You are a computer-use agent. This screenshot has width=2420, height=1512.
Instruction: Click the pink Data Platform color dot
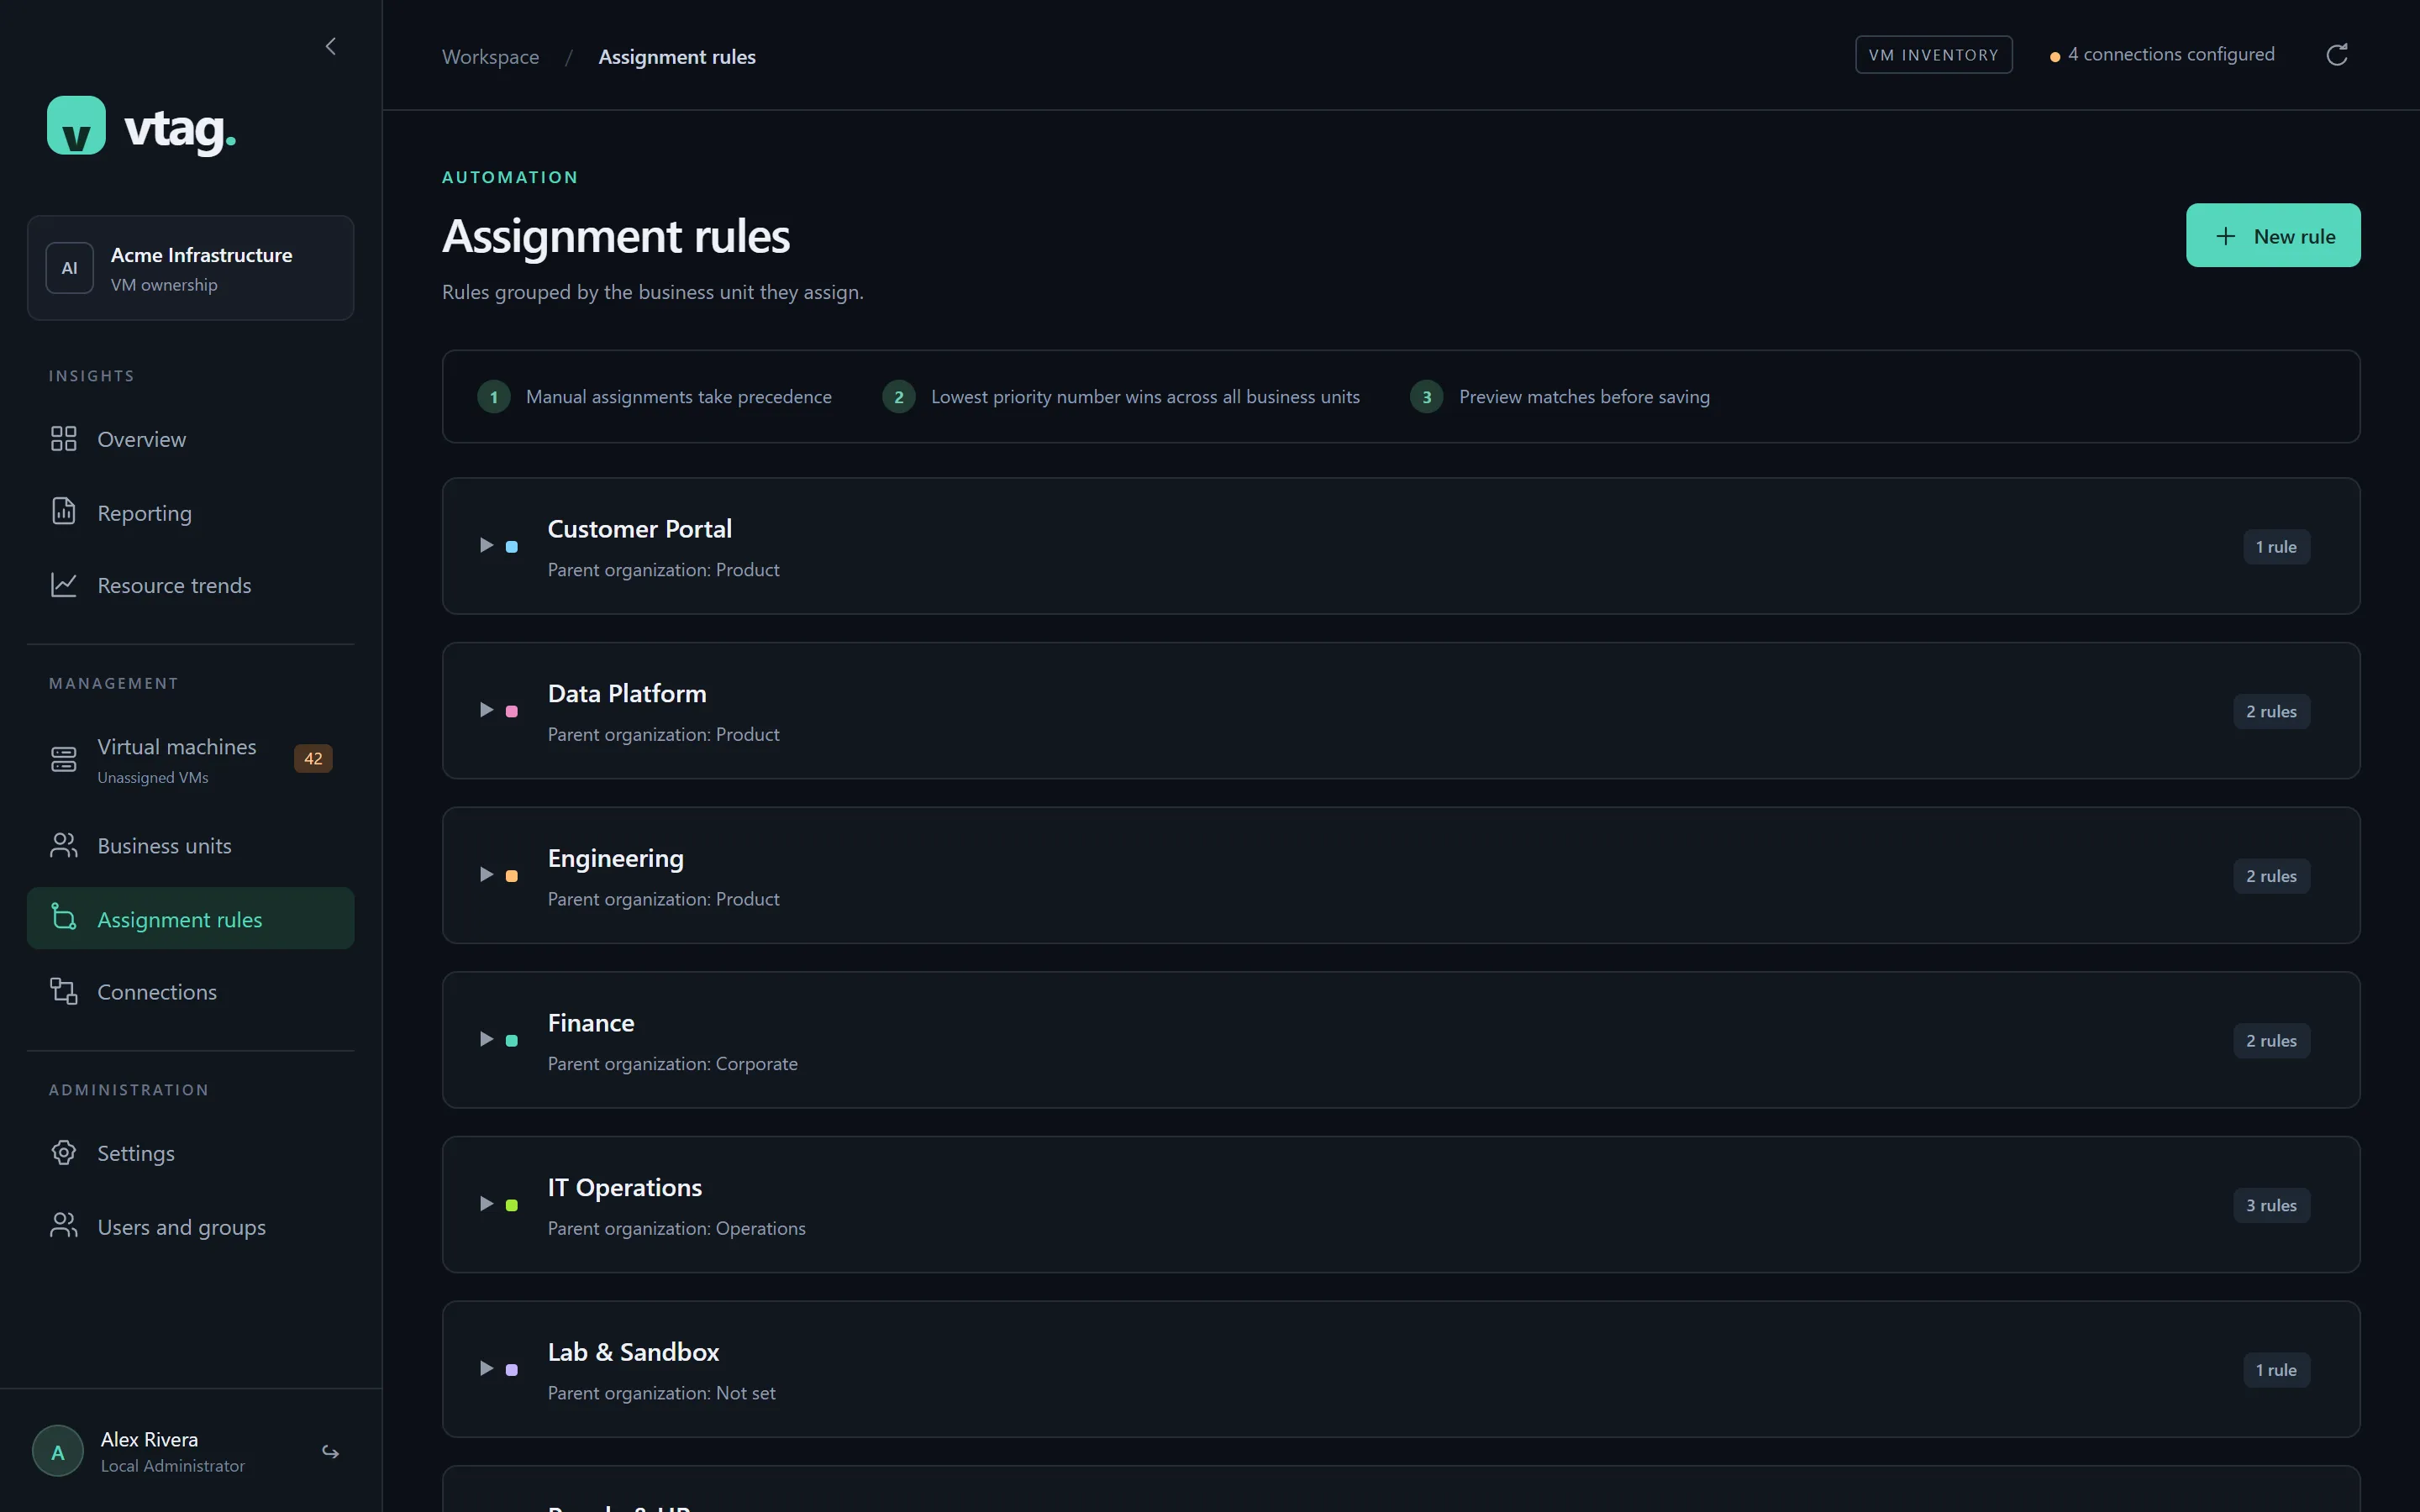click(512, 711)
